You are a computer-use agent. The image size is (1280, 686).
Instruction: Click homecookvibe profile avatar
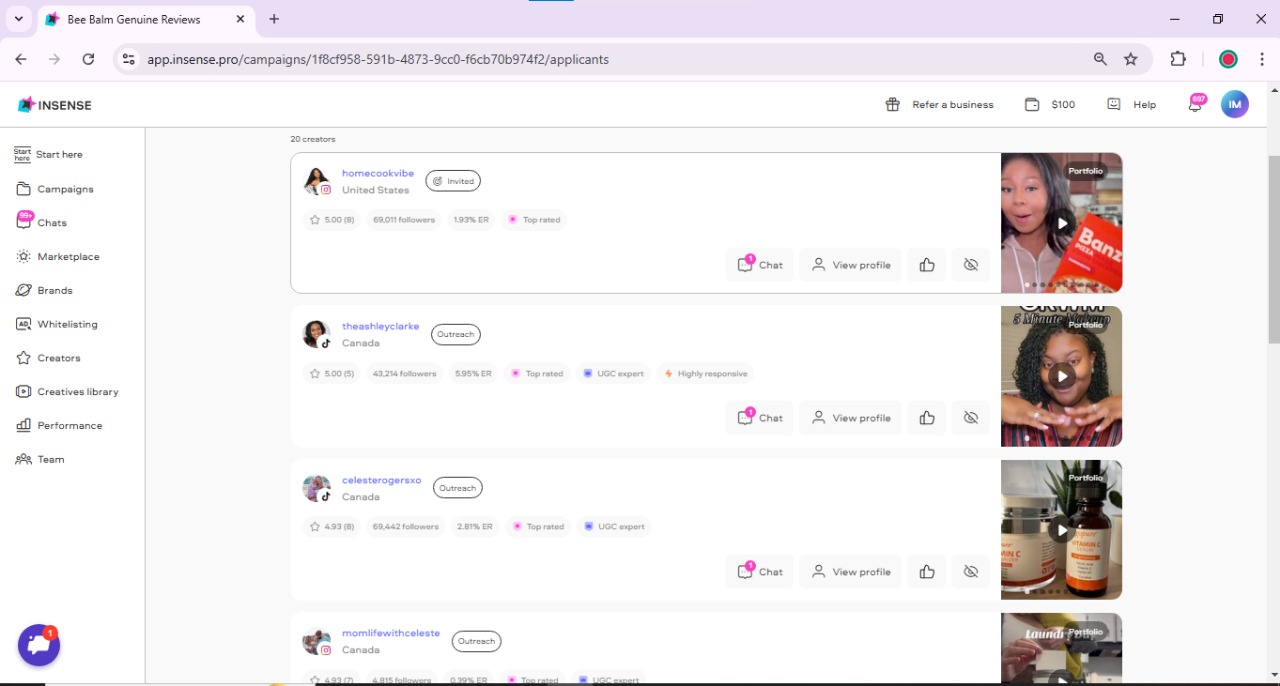(x=317, y=181)
